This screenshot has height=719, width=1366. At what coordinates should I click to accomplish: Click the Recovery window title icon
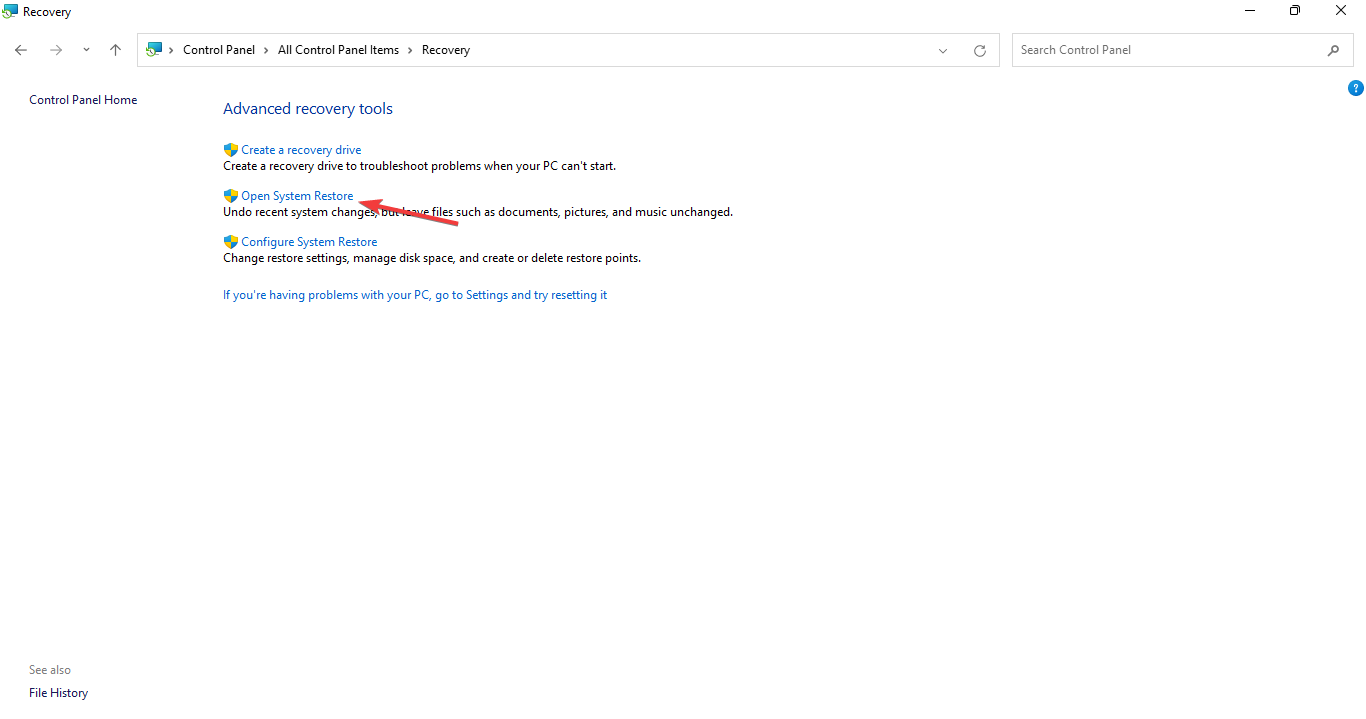coord(10,12)
